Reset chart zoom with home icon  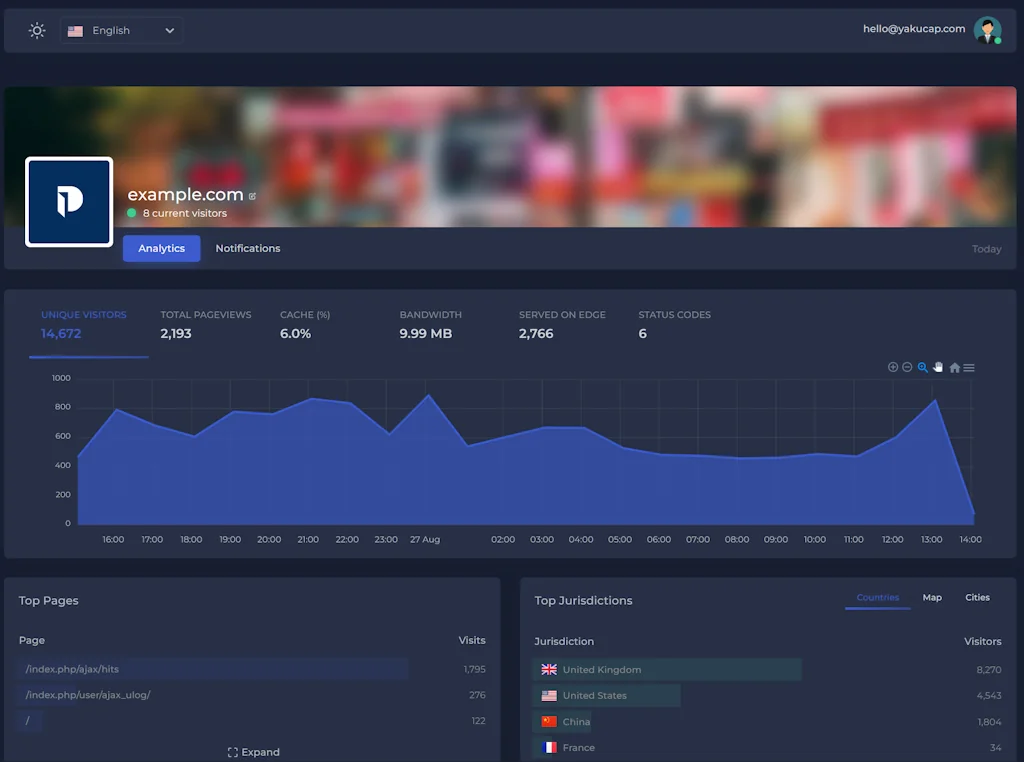tap(954, 368)
